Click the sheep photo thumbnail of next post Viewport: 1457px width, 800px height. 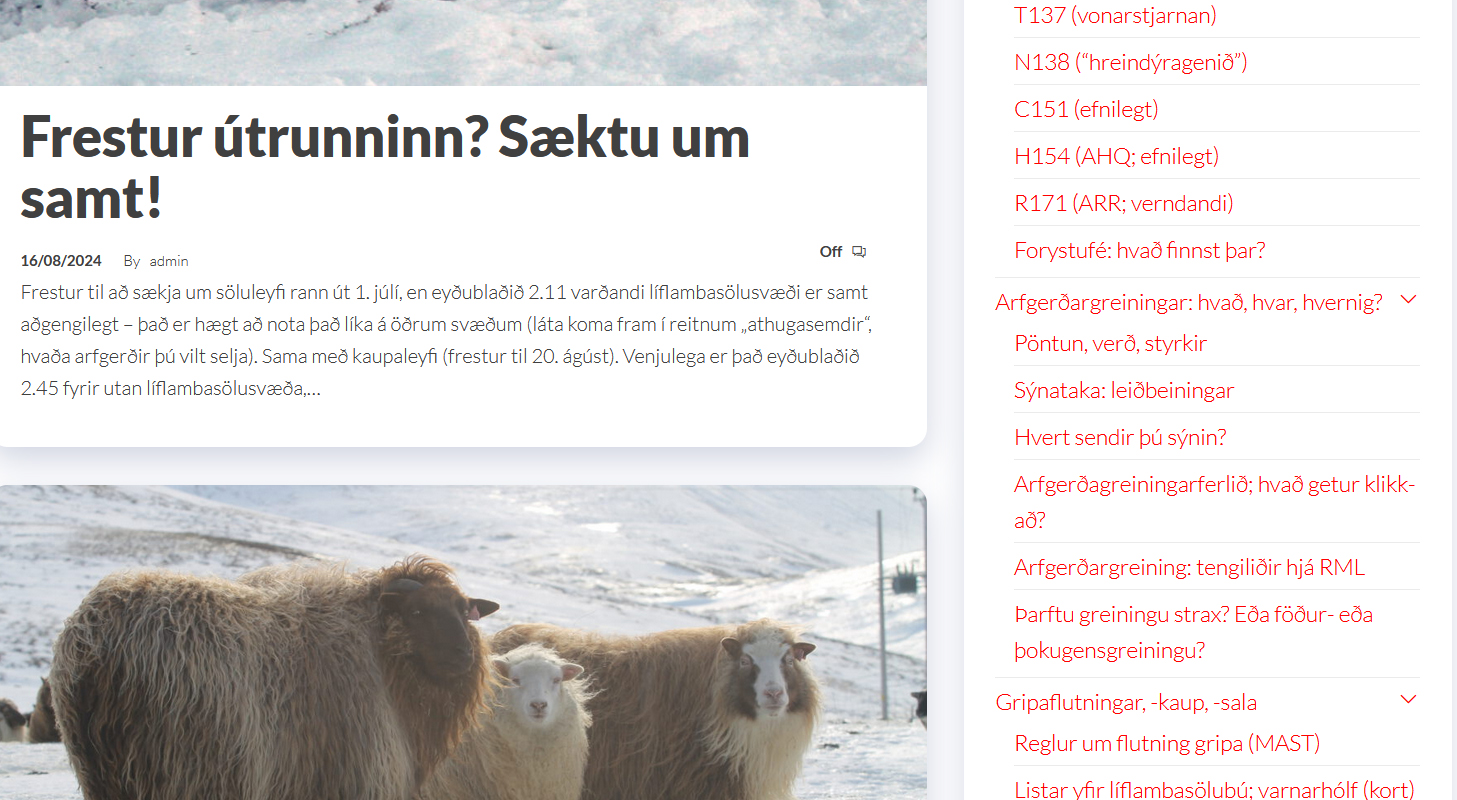[463, 642]
